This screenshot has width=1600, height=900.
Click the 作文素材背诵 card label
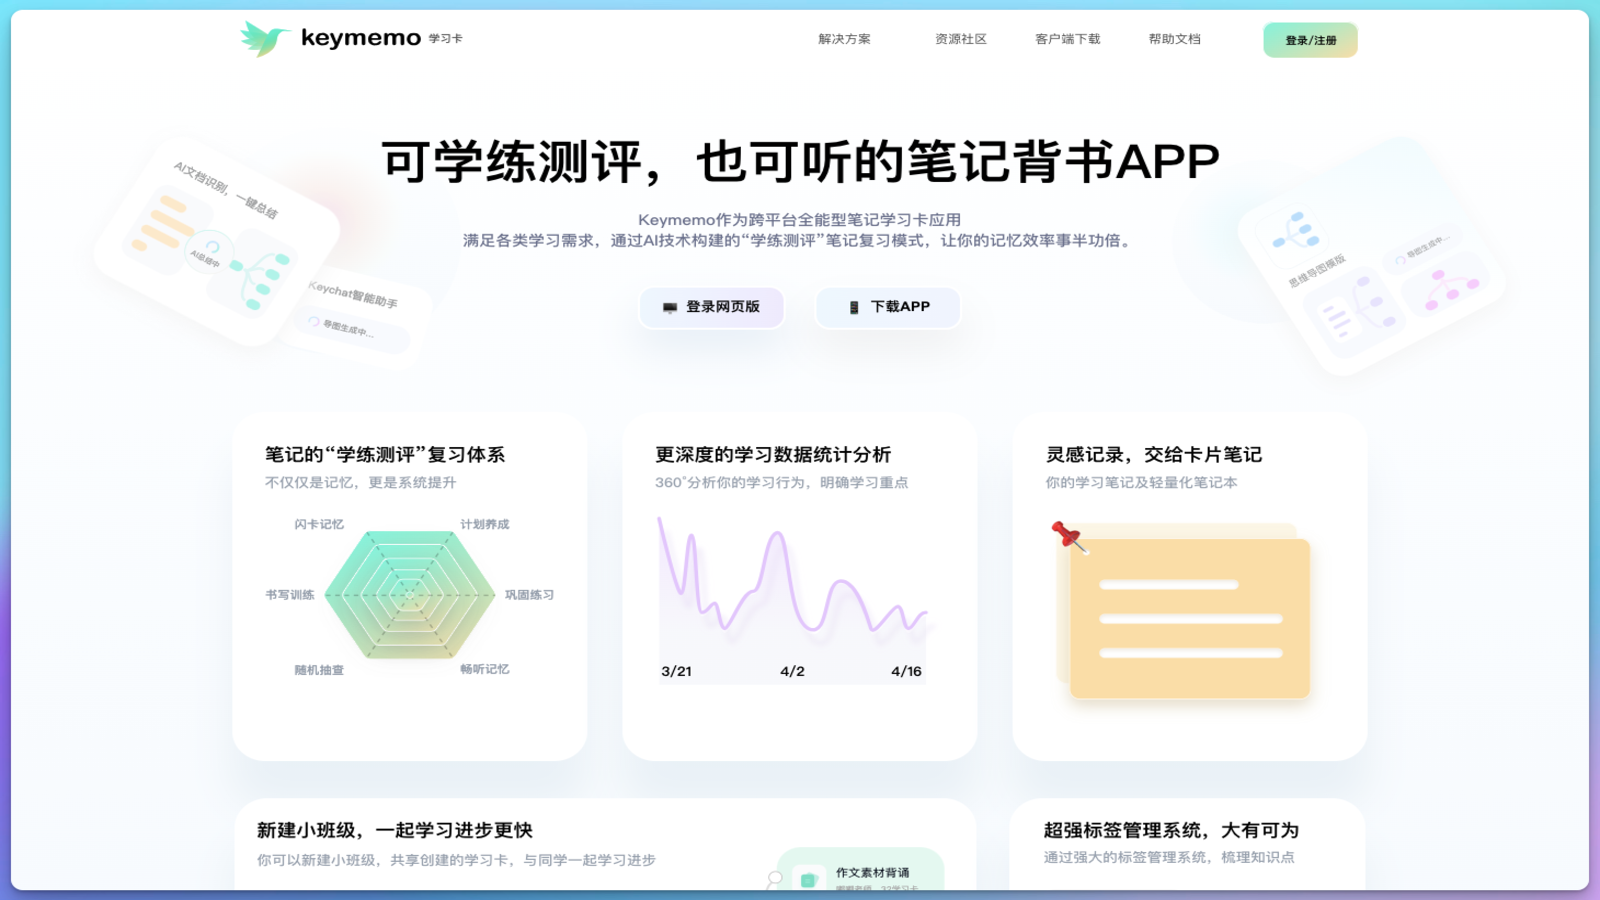click(873, 873)
